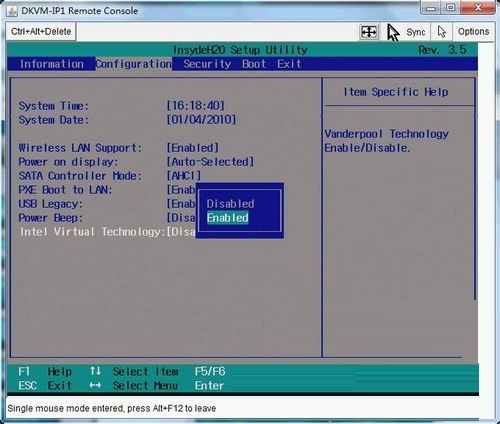Switch to the Boot tab

tap(254, 64)
